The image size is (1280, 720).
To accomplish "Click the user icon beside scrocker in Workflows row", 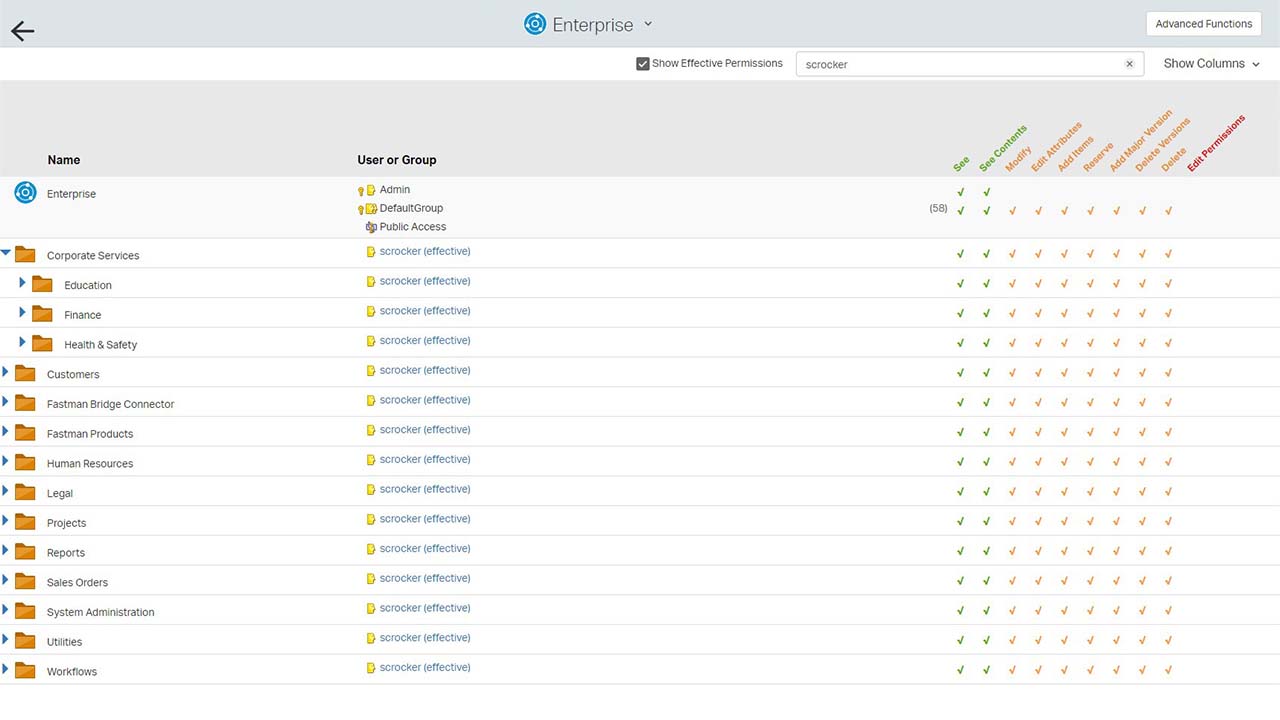I will point(371,668).
